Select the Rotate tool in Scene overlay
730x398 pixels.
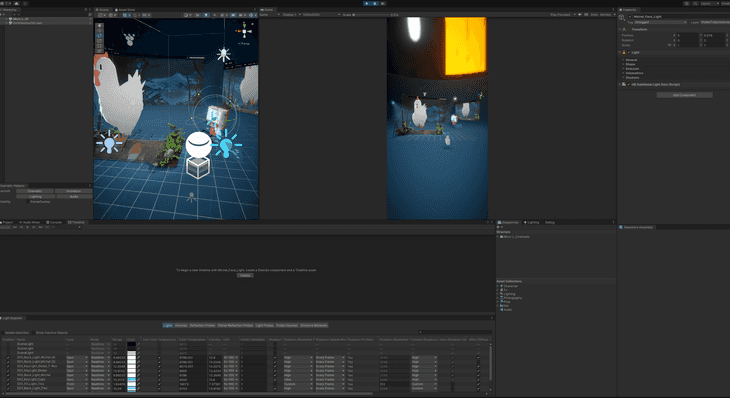point(99,35)
